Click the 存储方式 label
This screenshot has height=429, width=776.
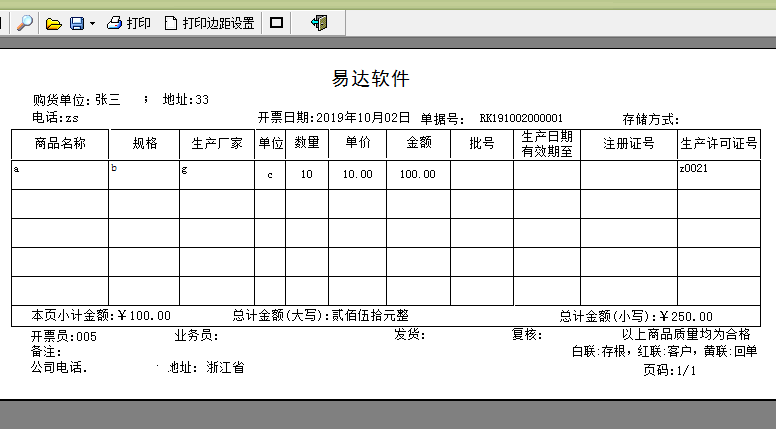coord(651,119)
